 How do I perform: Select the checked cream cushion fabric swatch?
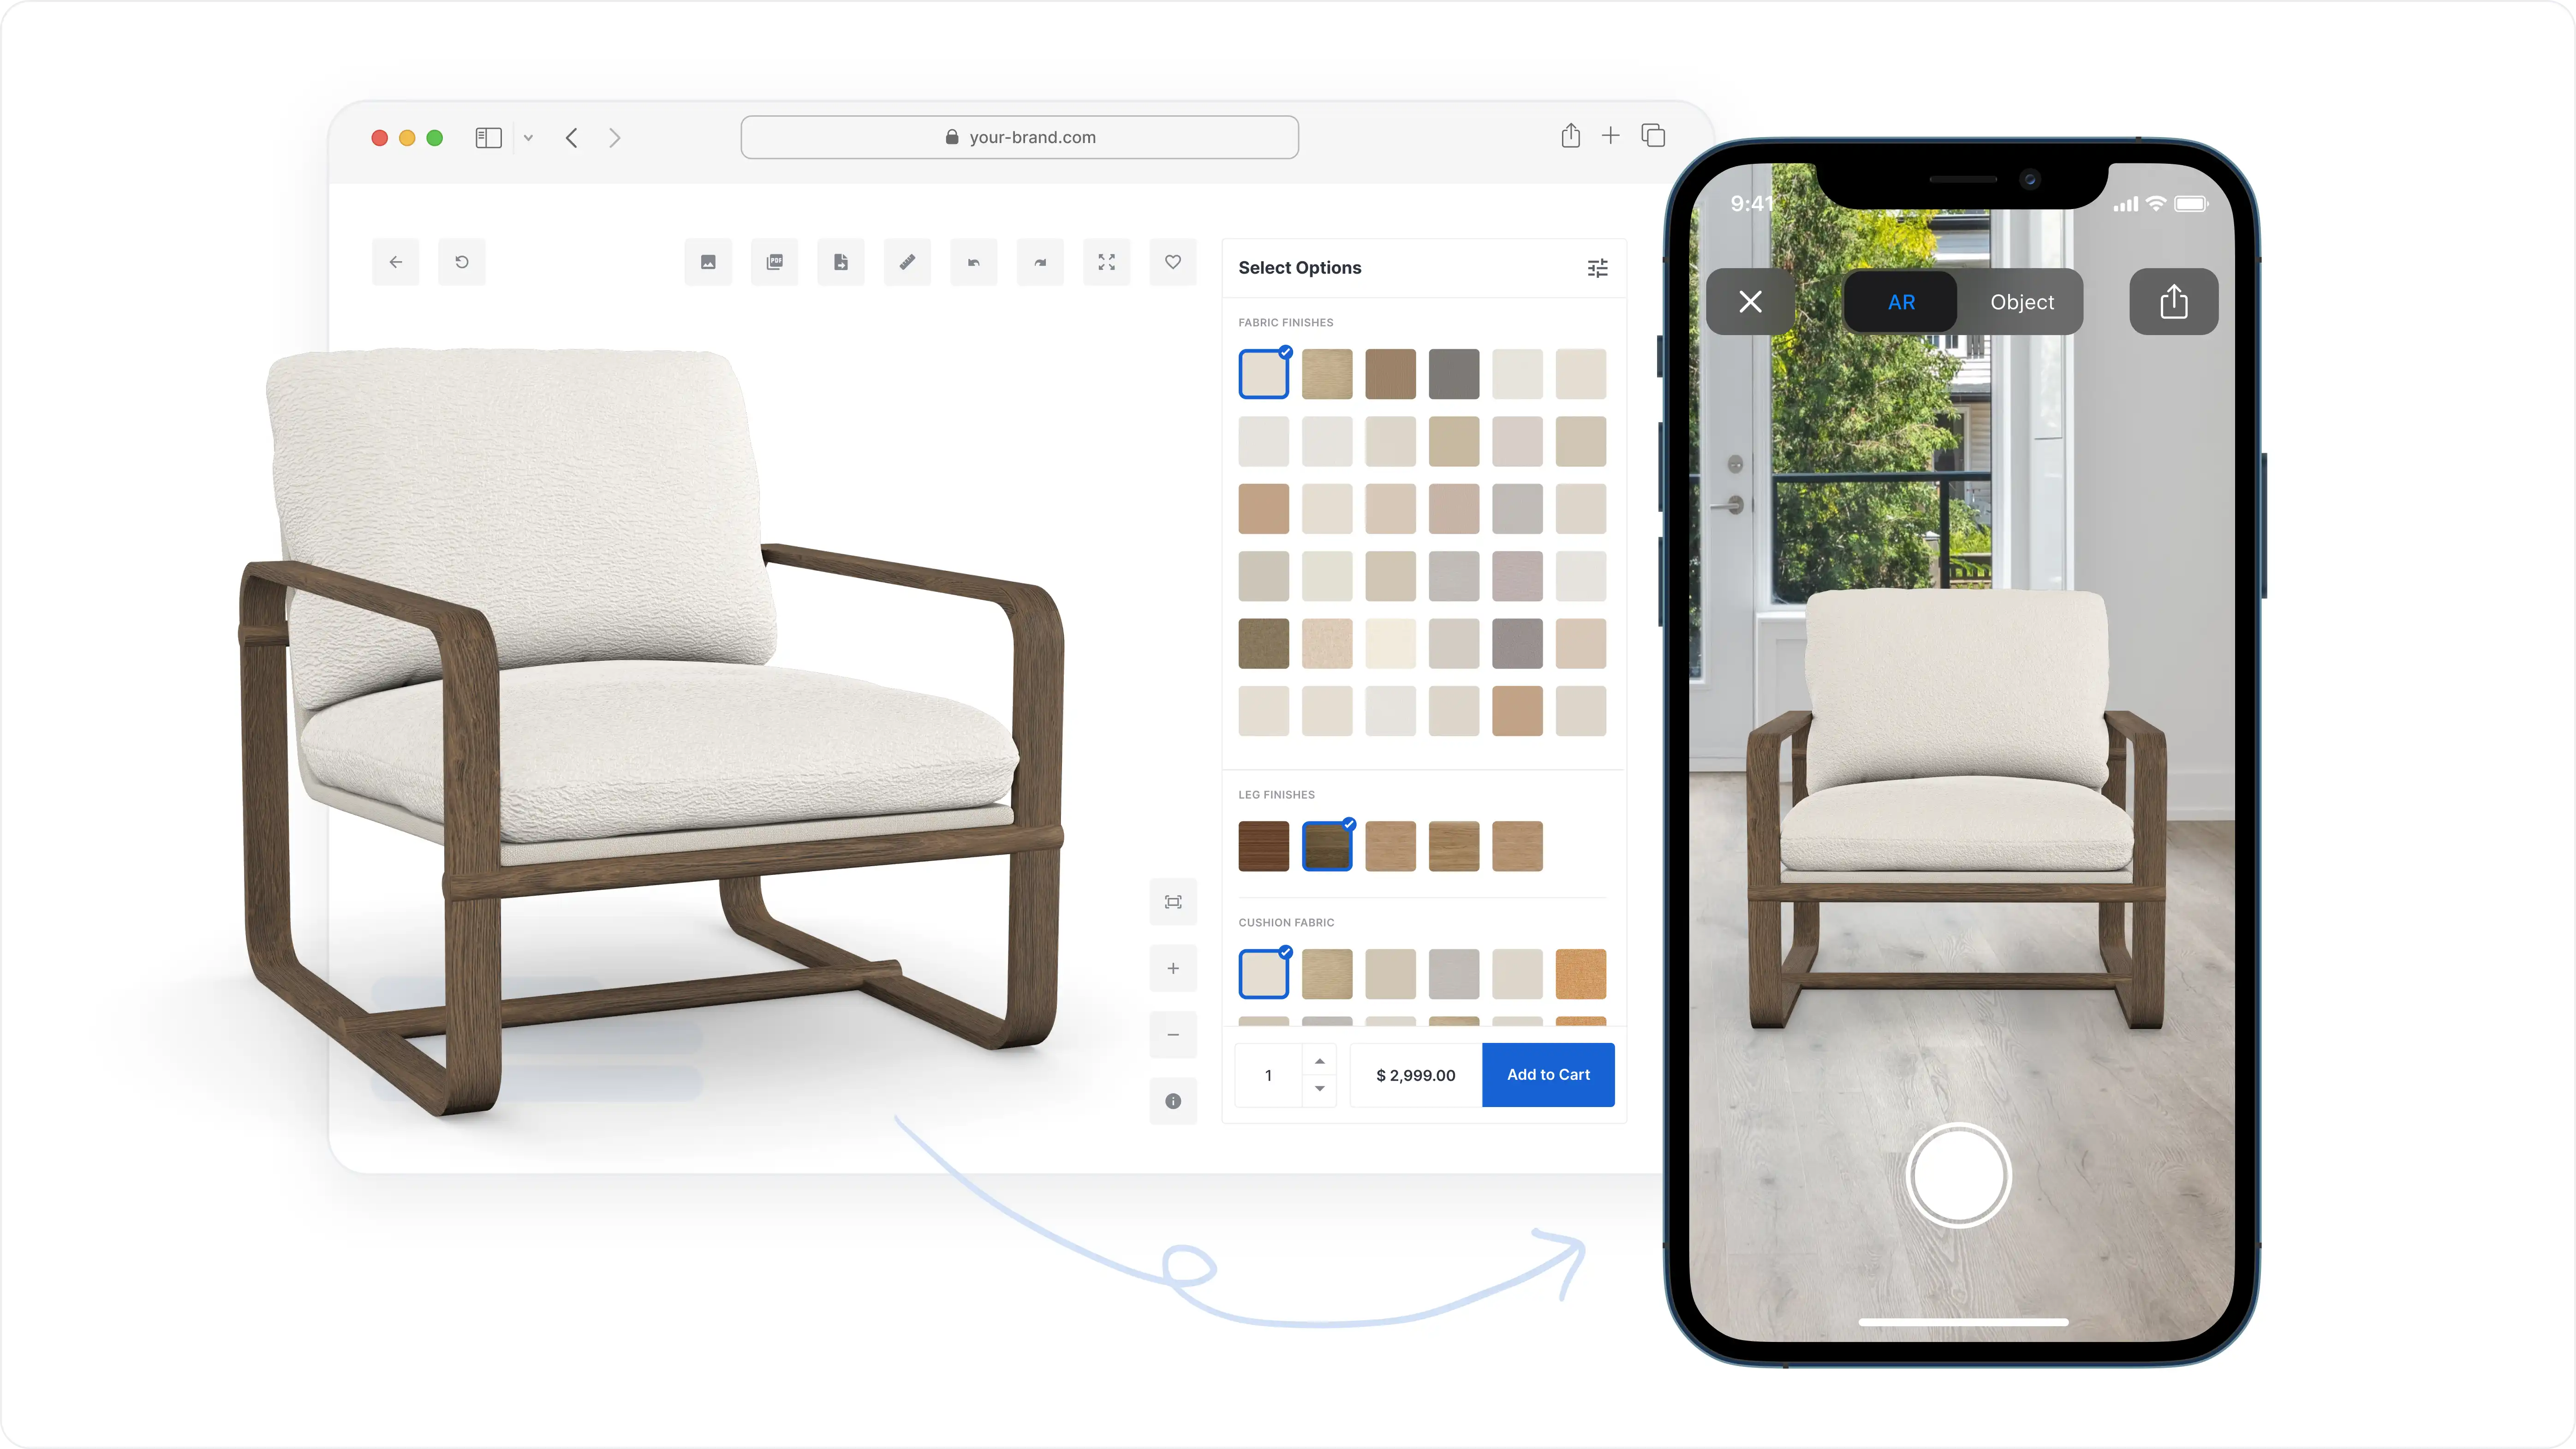1264,974
